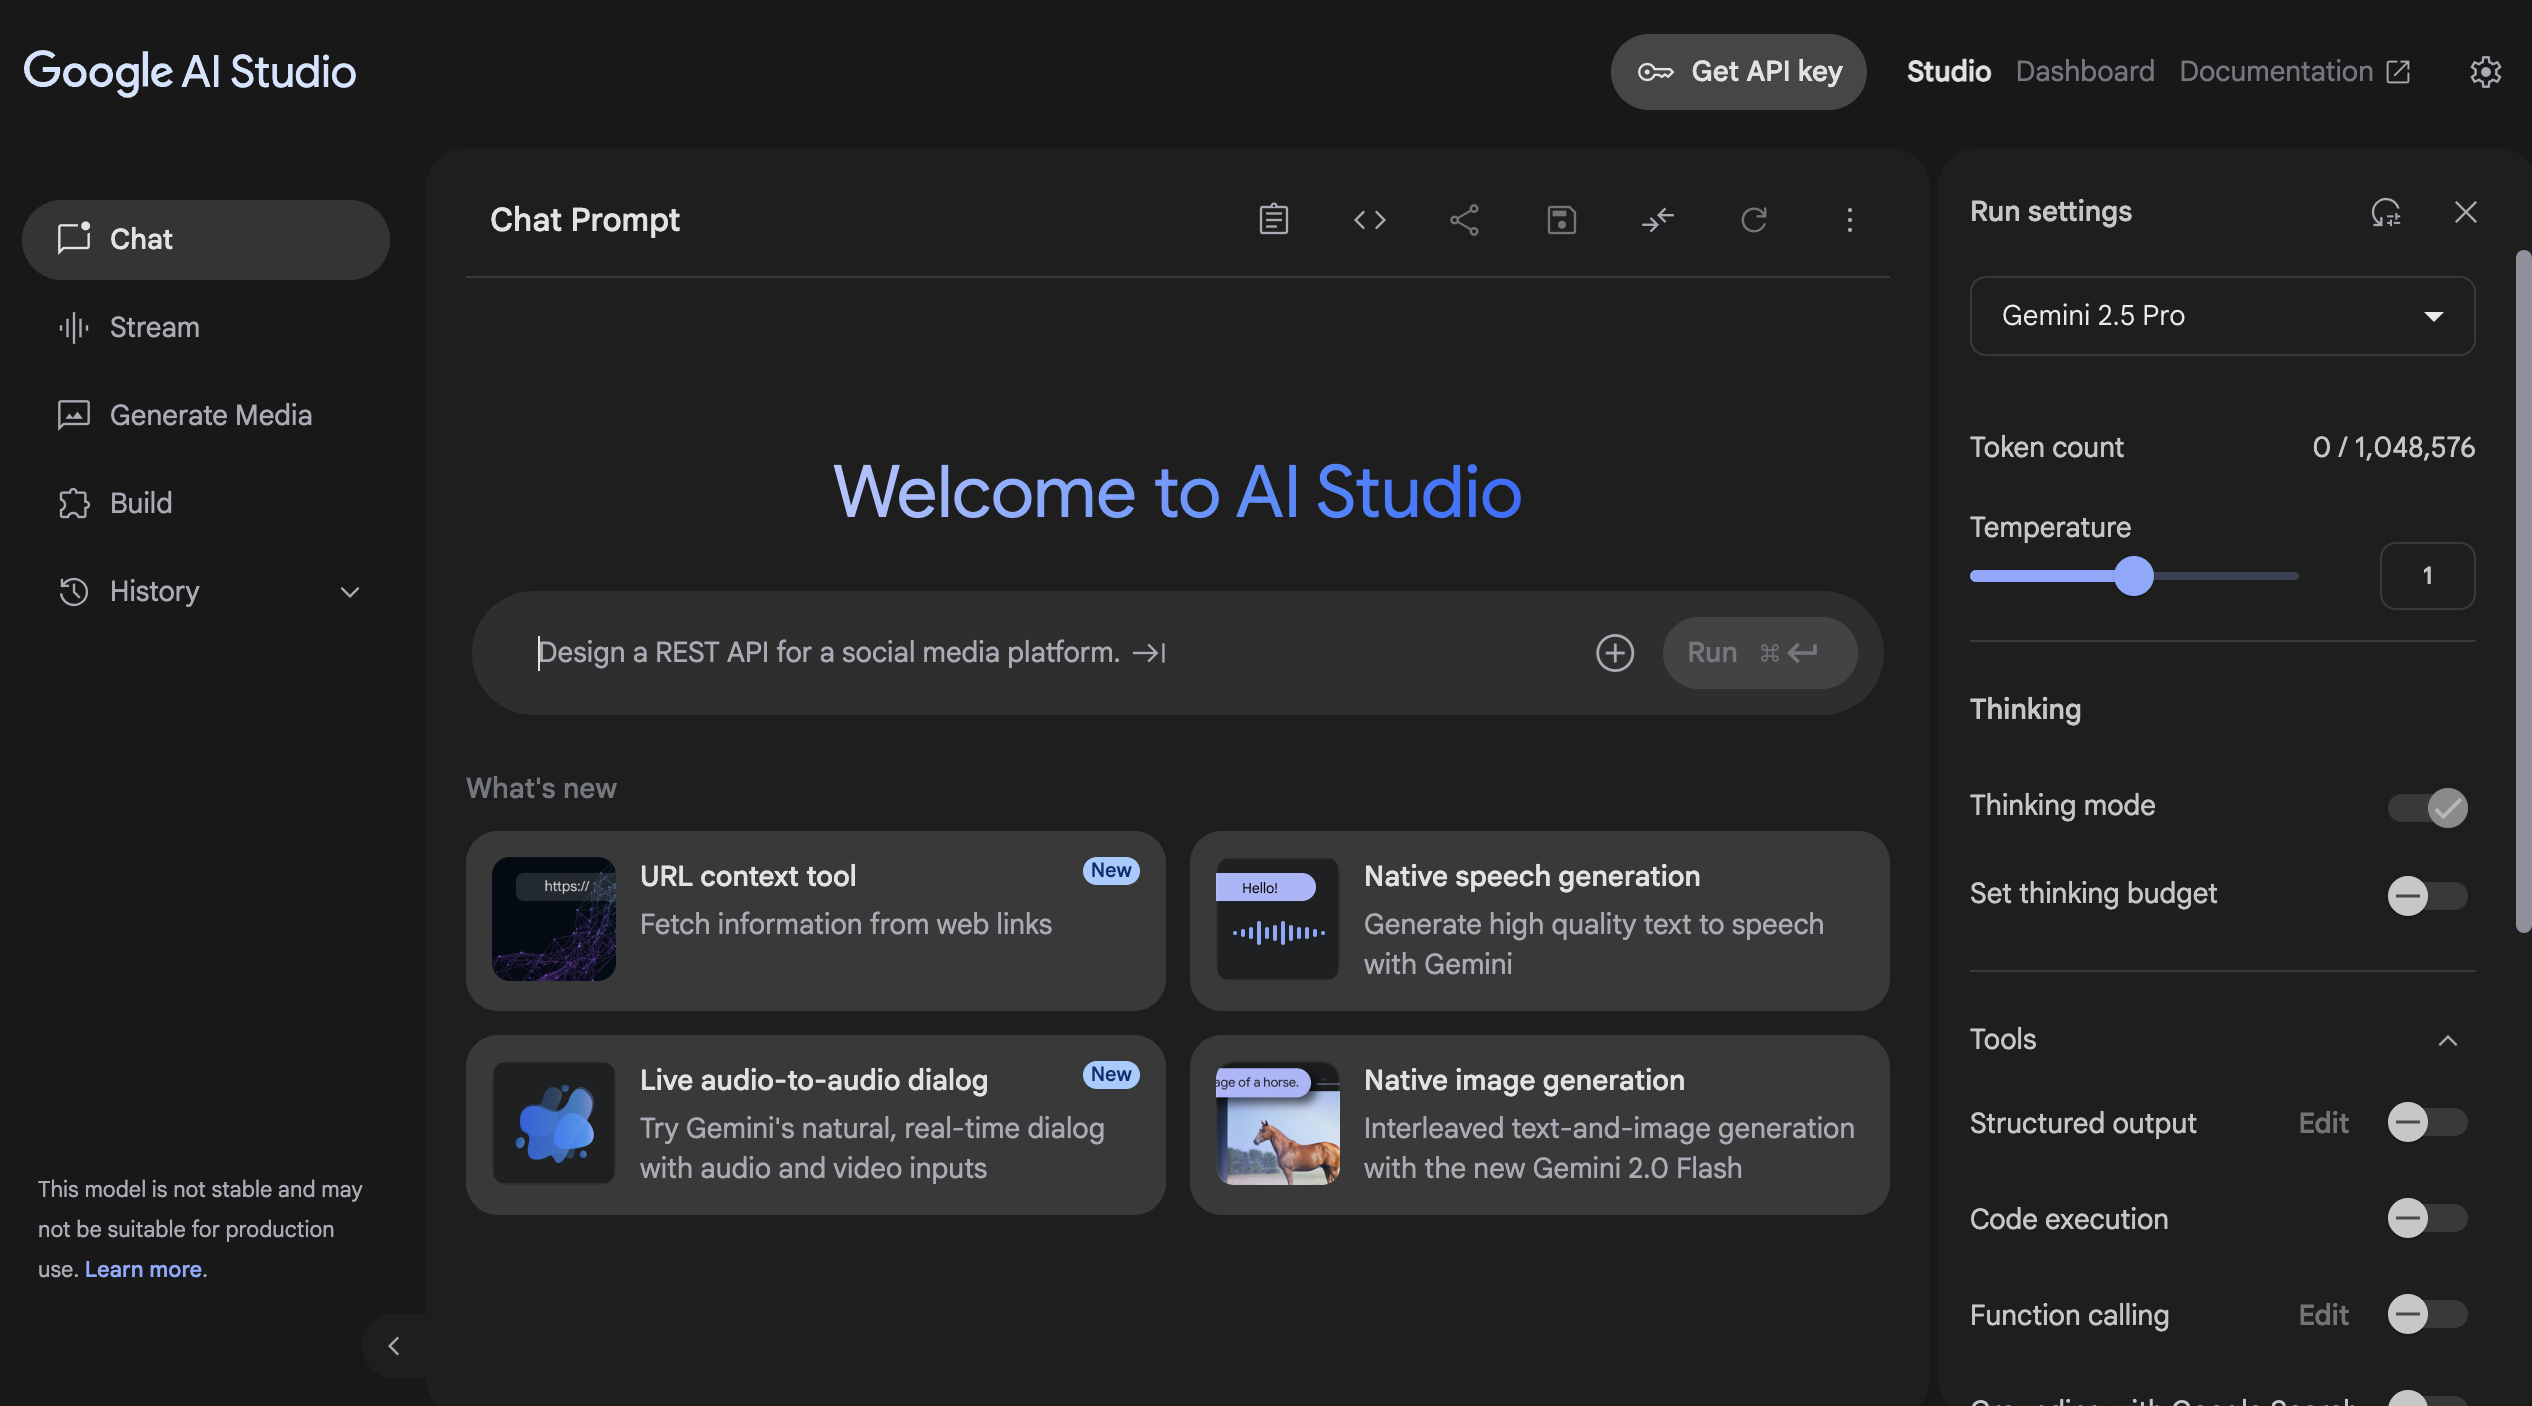The width and height of the screenshot is (2532, 1406).
Task: Turn on Code execution toggle
Action: [x=2427, y=1218]
